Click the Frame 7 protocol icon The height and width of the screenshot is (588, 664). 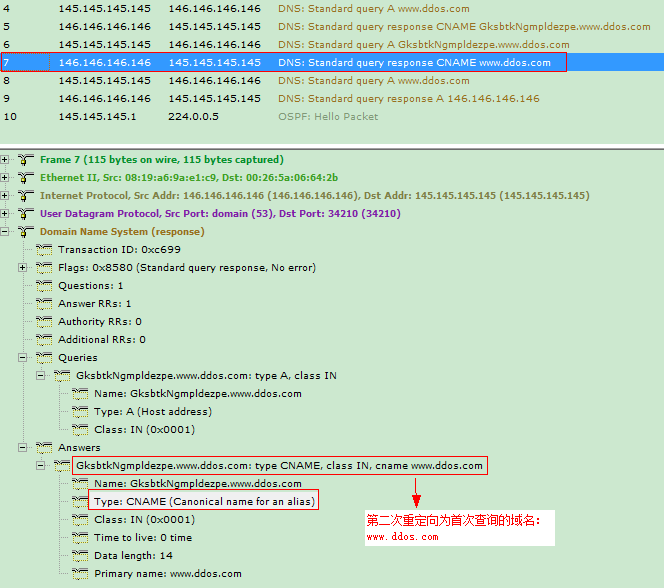(26, 160)
